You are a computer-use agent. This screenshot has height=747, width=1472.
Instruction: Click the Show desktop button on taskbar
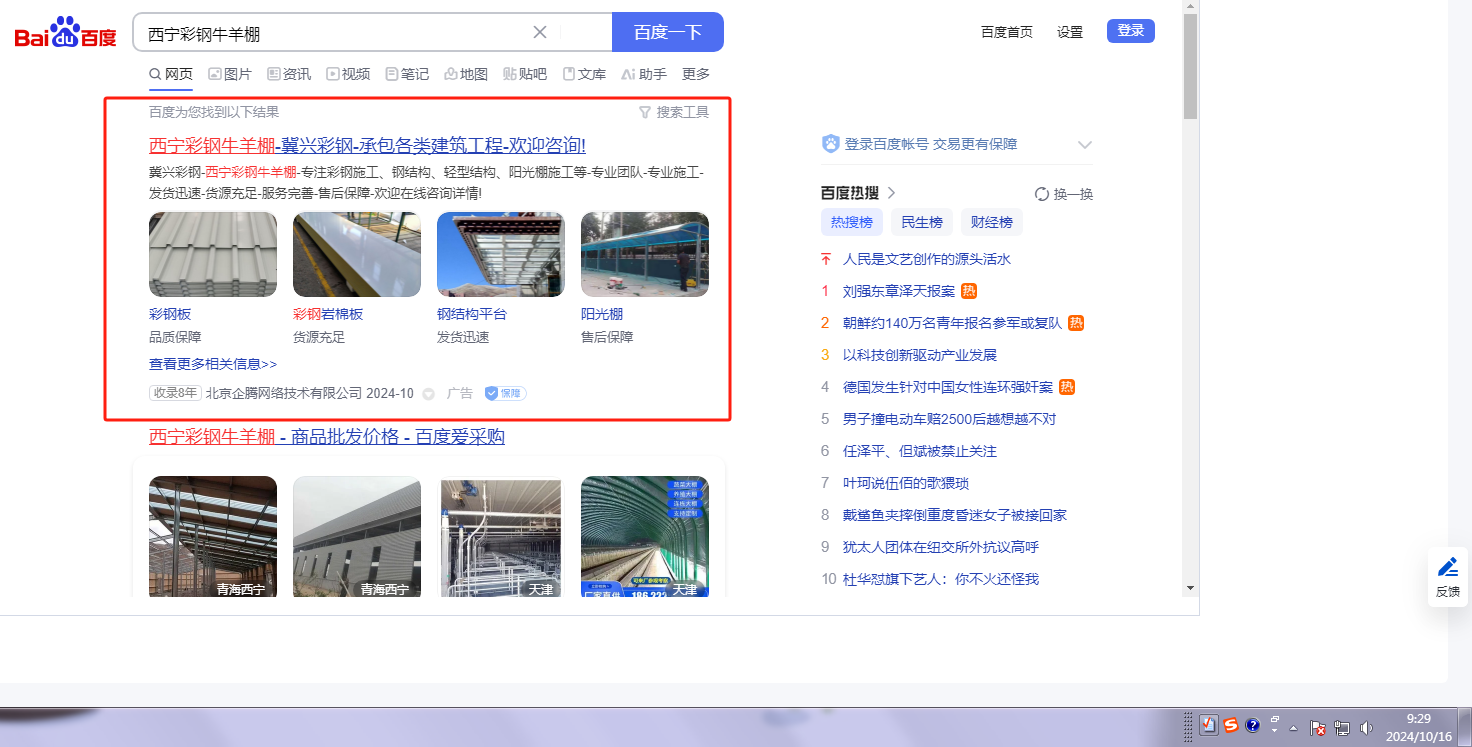tap(1465, 727)
